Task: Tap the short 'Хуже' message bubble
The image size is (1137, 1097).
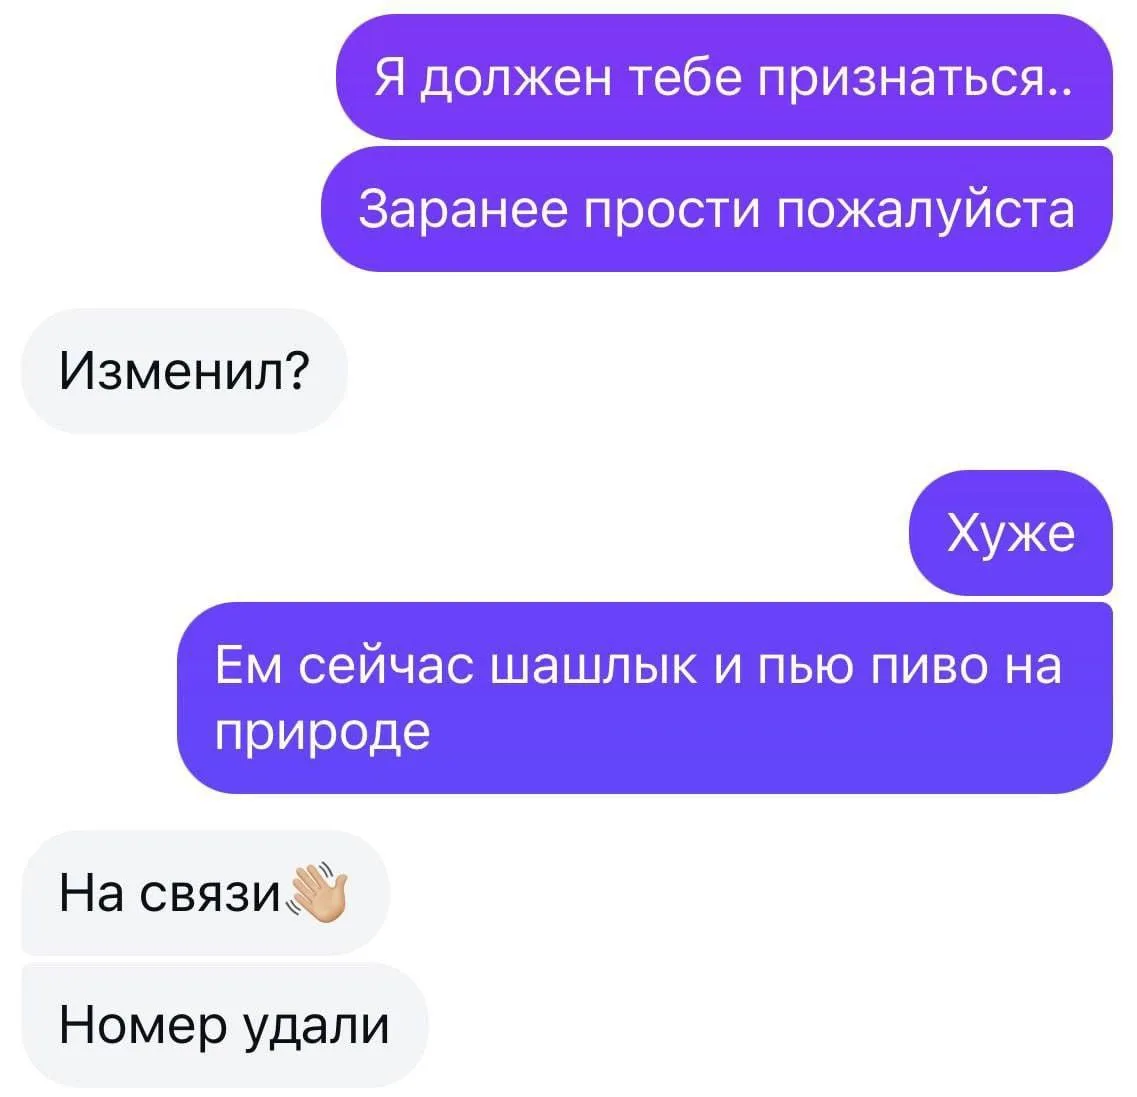Action: pyautogui.click(x=1011, y=533)
